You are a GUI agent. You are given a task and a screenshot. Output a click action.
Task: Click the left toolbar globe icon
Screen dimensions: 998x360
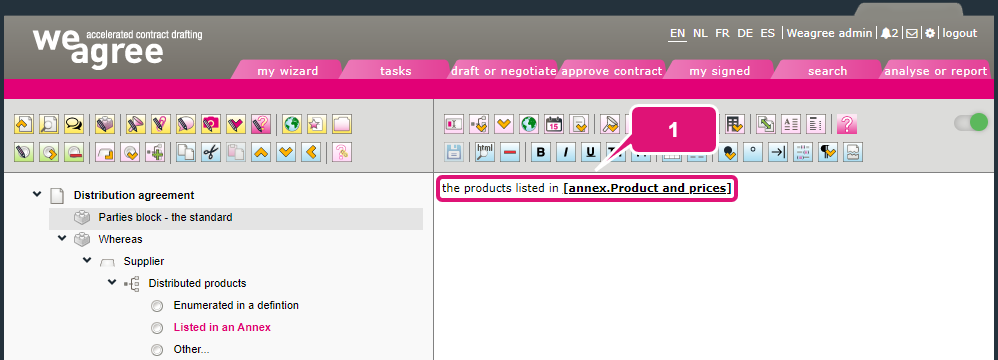pyautogui.click(x=292, y=124)
